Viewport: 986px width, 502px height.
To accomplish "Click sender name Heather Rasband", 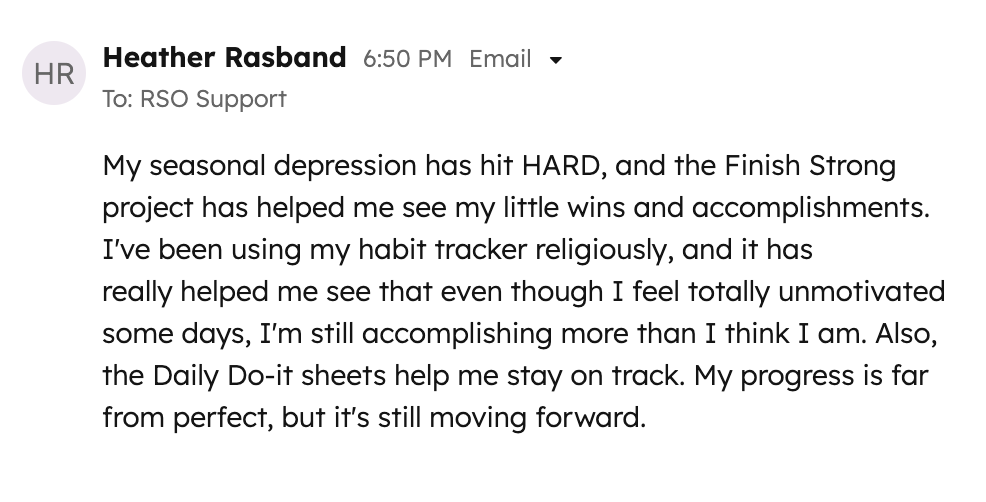I will pyautogui.click(x=224, y=58).
